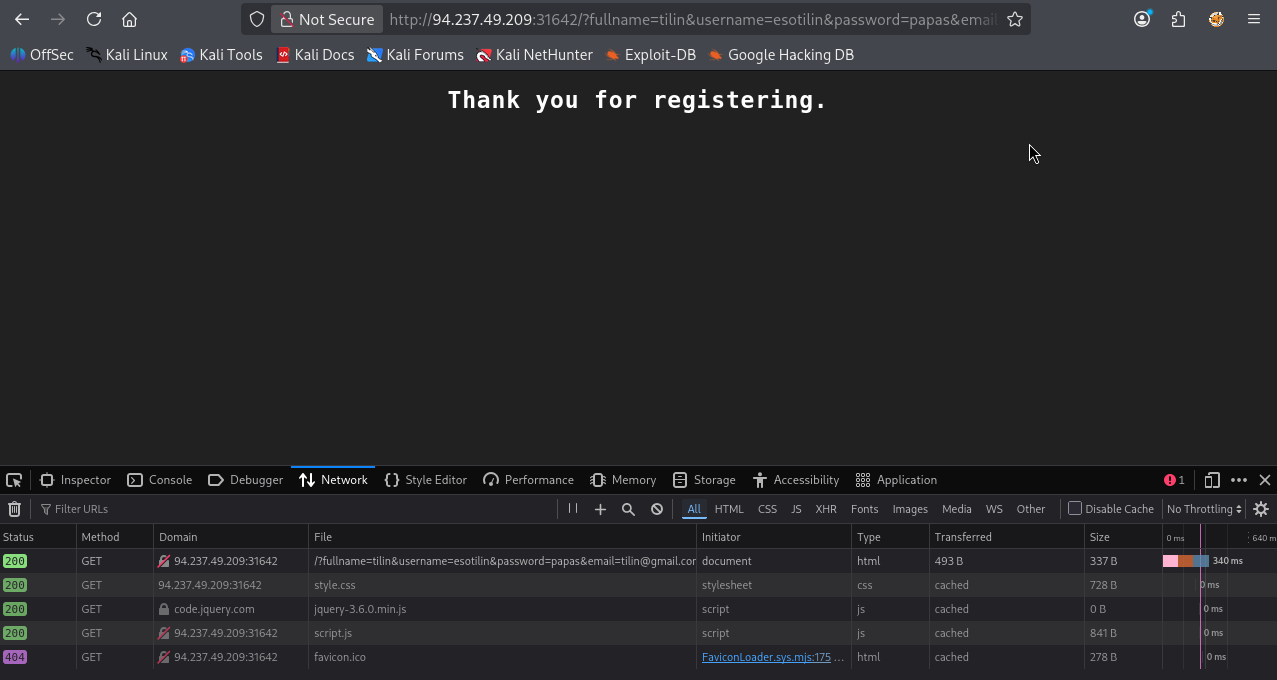Pause network request recording
The width and height of the screenshot is (1277, 680).
point(573,509)
